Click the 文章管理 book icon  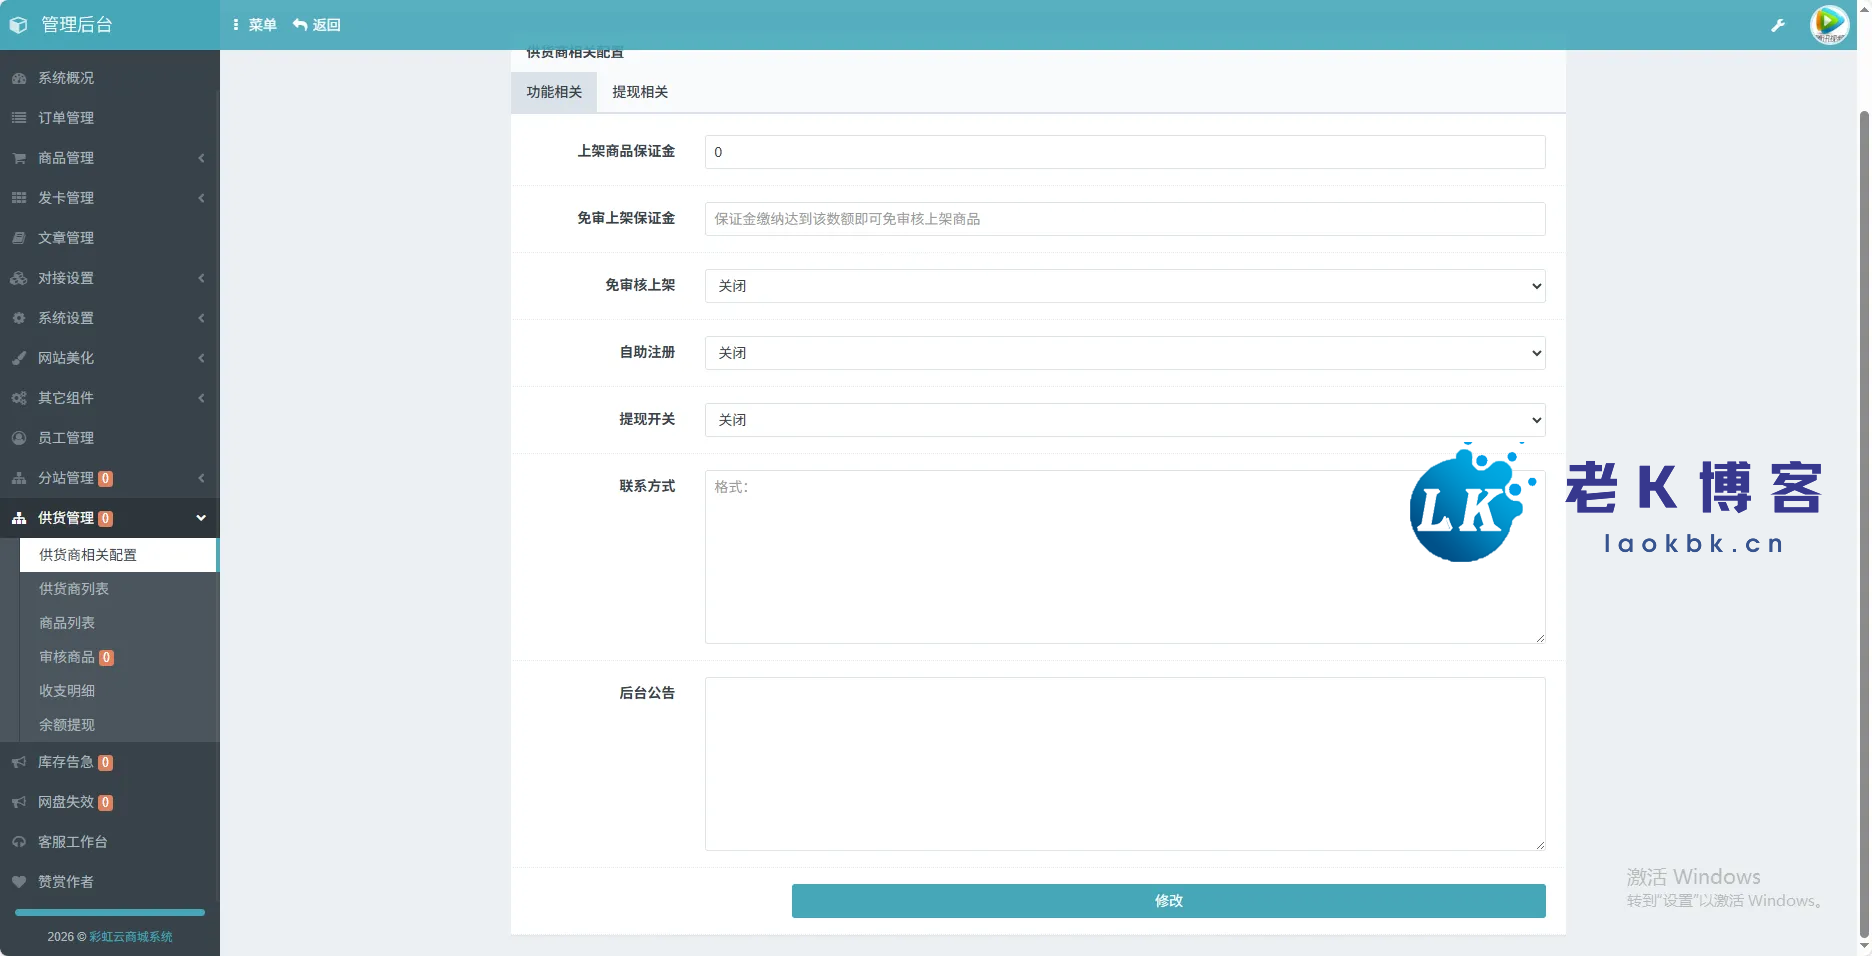tap(19, 238)
